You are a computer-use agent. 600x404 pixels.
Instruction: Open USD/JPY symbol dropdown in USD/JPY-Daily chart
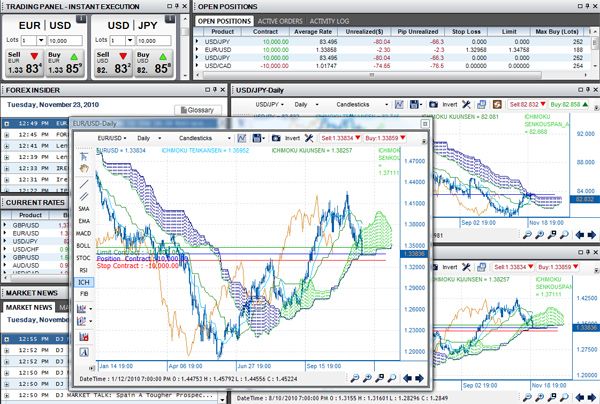pos(269,104)
